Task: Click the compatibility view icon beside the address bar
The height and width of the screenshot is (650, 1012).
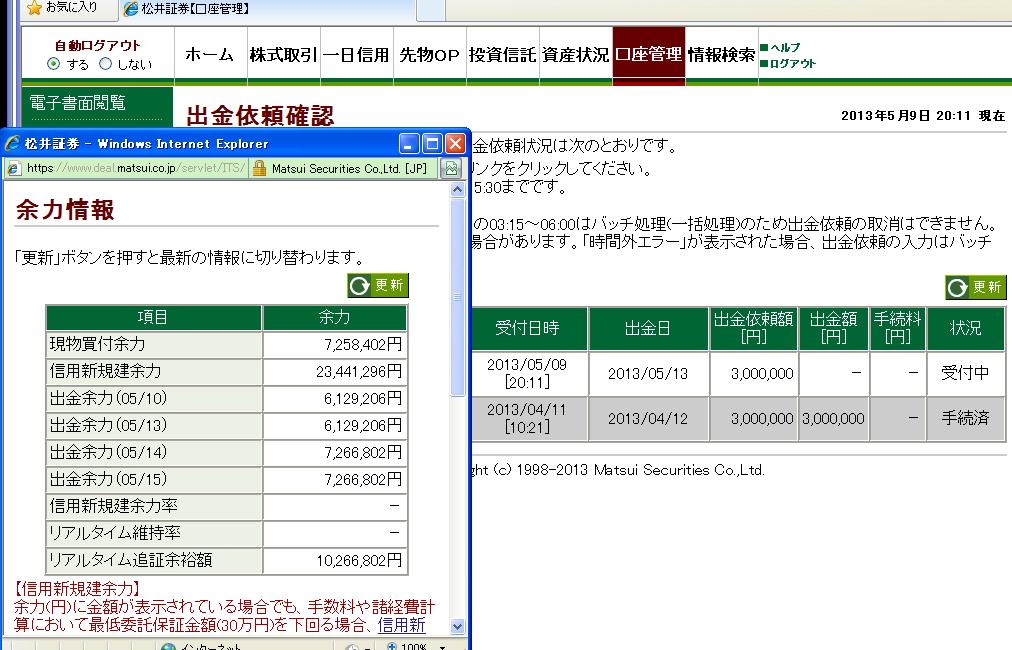Action: (x=452, y=168)
